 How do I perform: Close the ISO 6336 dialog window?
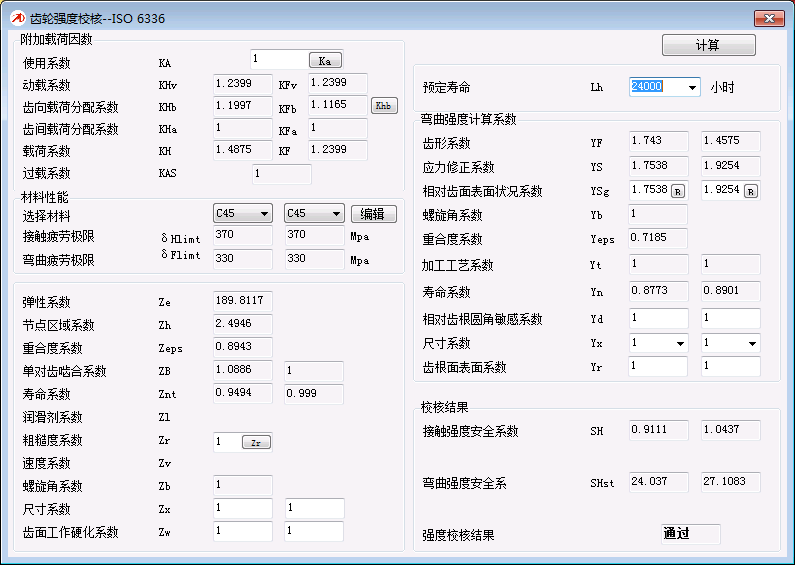pos(769,18)
